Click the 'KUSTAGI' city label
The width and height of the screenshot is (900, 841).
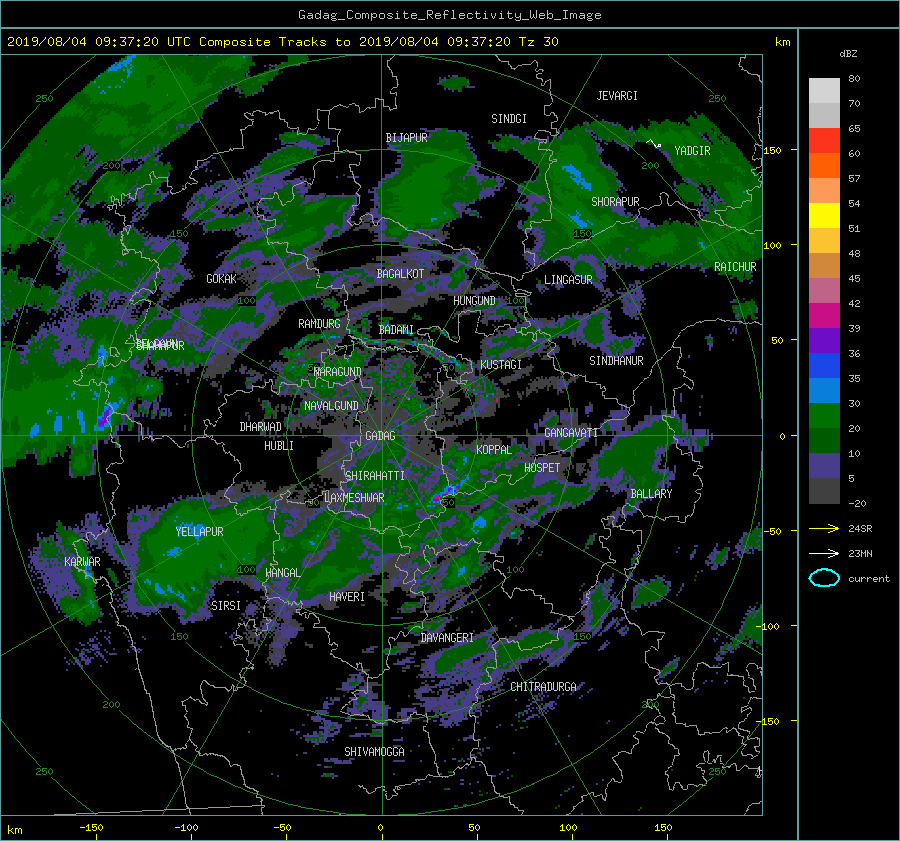pos(501,365)
